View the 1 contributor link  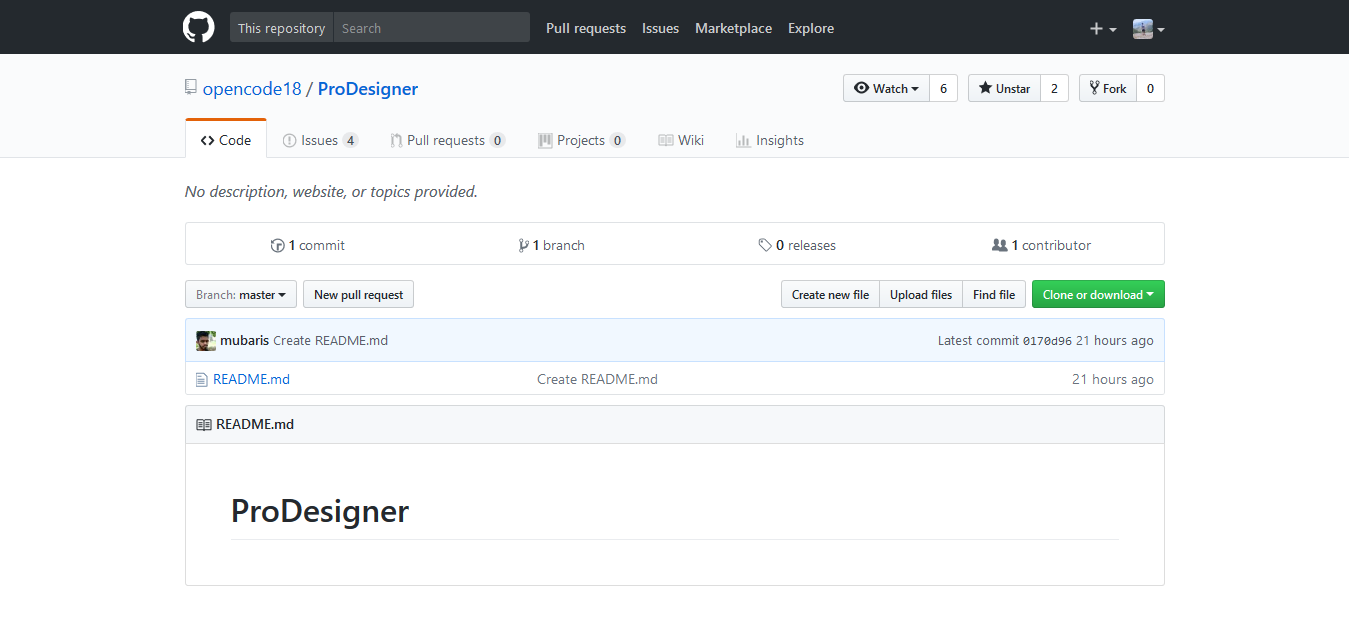tap(1041, 245)
